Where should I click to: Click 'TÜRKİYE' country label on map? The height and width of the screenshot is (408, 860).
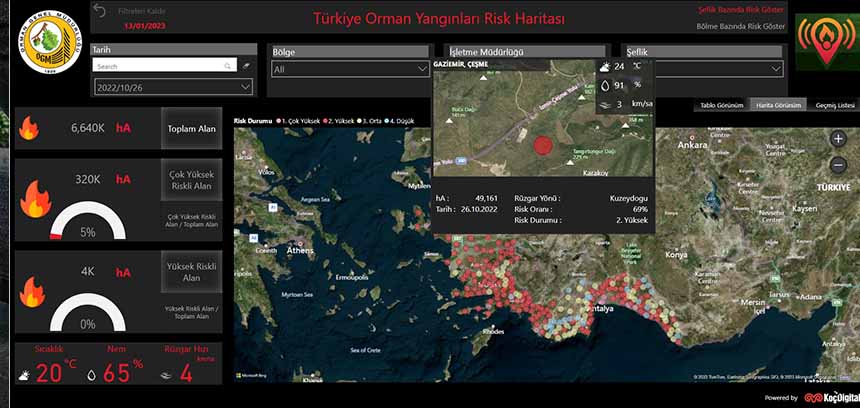(833, 188)
